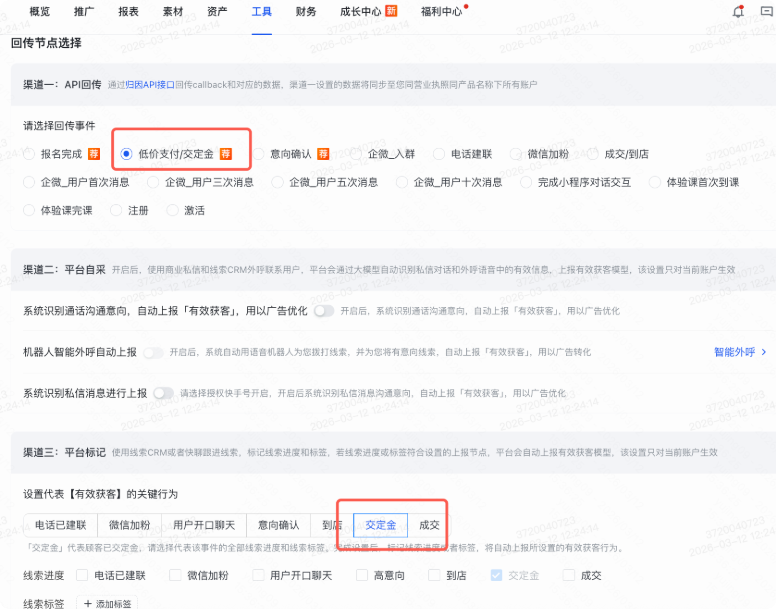This screenshot has height=609, width=776.
Task: Check the 成交 lead progress box
Action: (569, 575)
